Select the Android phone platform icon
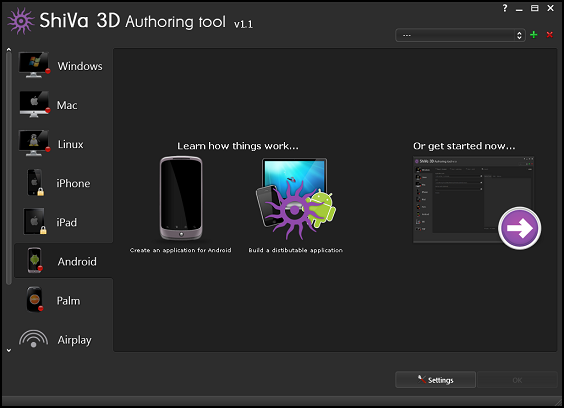This screenshot has width=564, height=408. click(35, 260)
